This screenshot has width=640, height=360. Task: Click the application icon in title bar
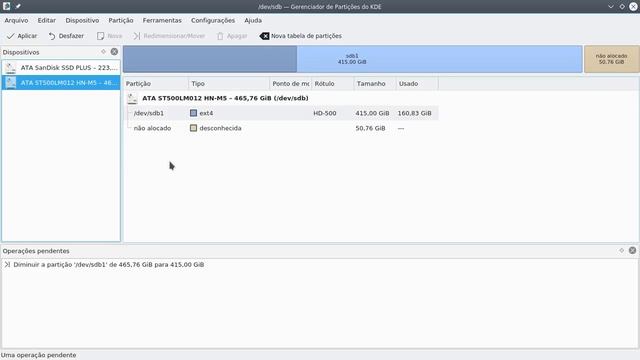coord(7,6)
